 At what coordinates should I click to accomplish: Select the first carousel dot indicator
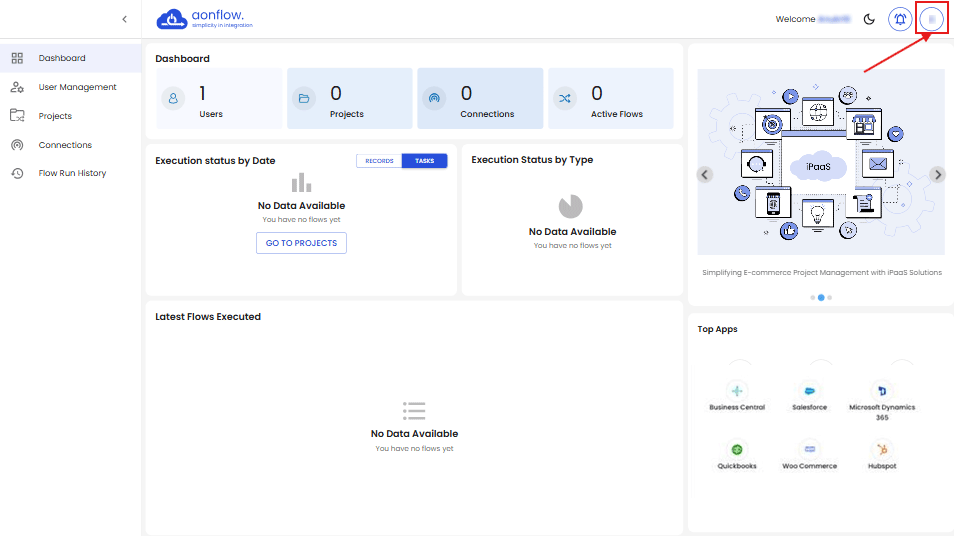812,297
